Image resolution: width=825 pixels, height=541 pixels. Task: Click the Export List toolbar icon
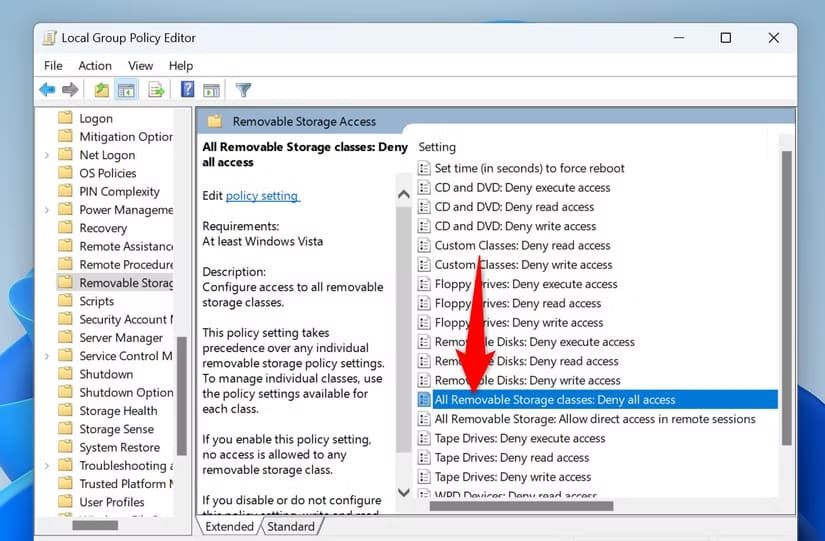coord(156,90)
